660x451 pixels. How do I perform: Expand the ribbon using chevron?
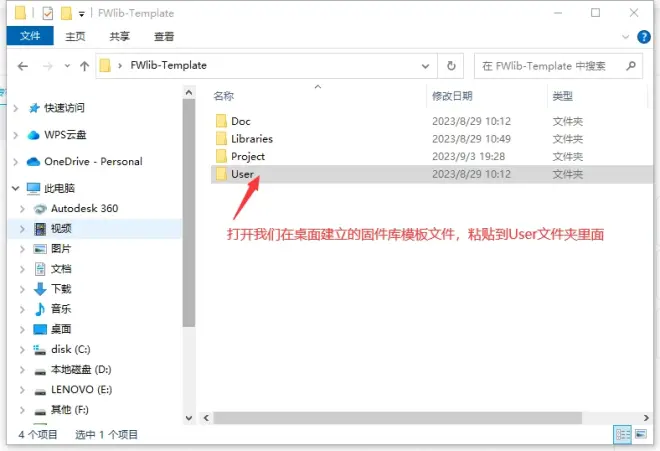(625, 37)
